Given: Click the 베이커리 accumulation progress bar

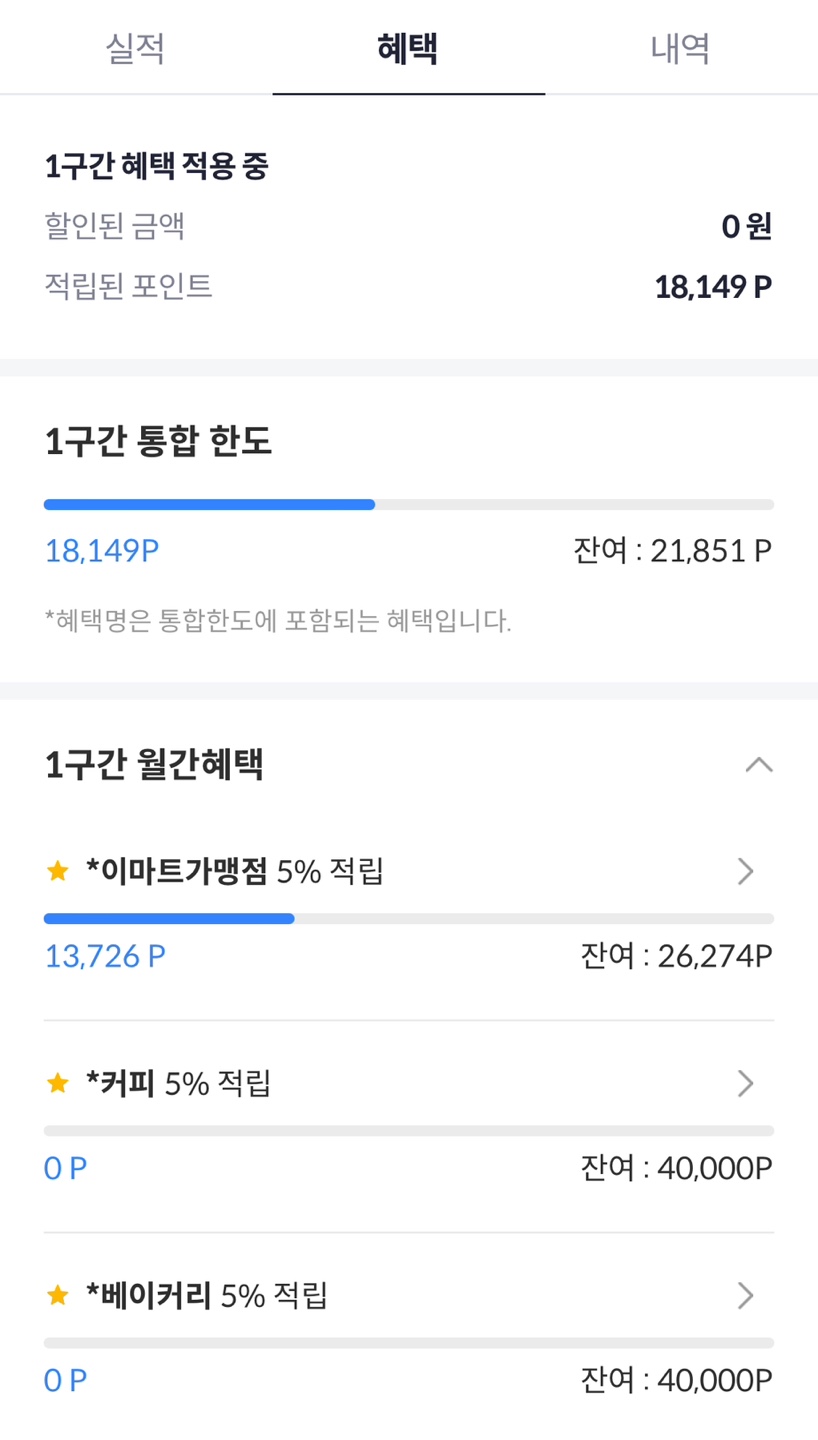Looking at the screenshot, I should click(x=409, y=1342).
